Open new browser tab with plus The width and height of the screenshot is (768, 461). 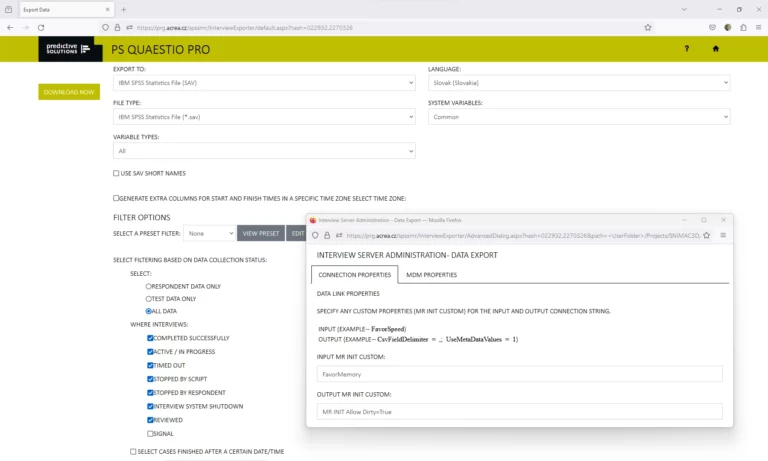pyautogui.click(x=123, y=9)
